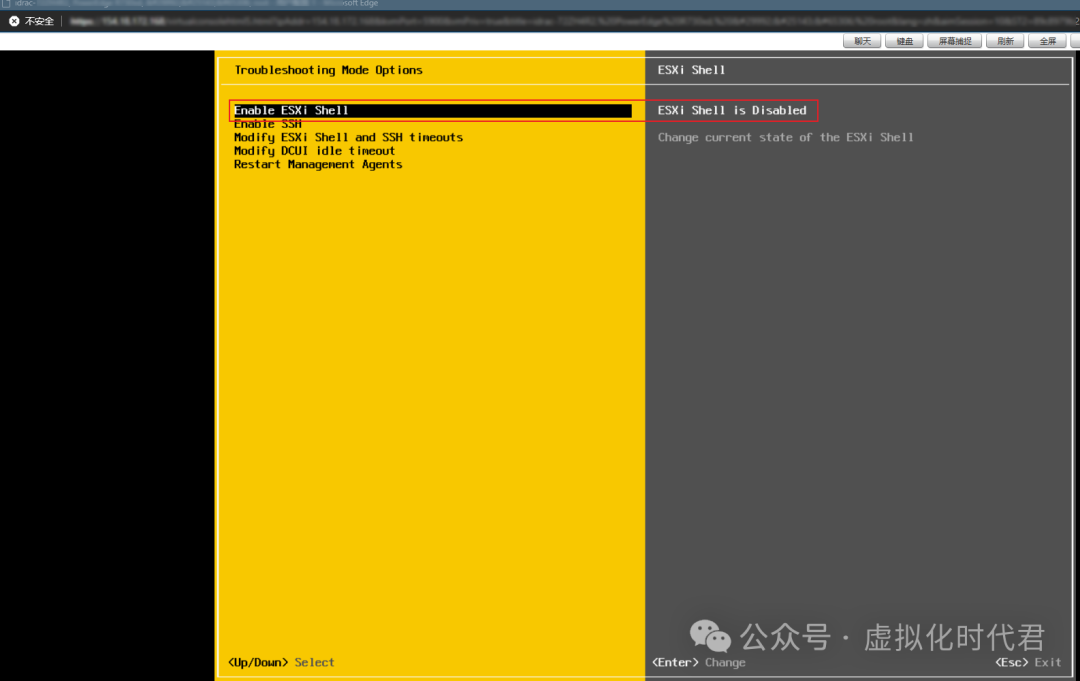Image resolution: width=1080 pixels, height=681 pixels.
Task: Click the 聊天 (chat) button
Action: click(x=862, y=41)
